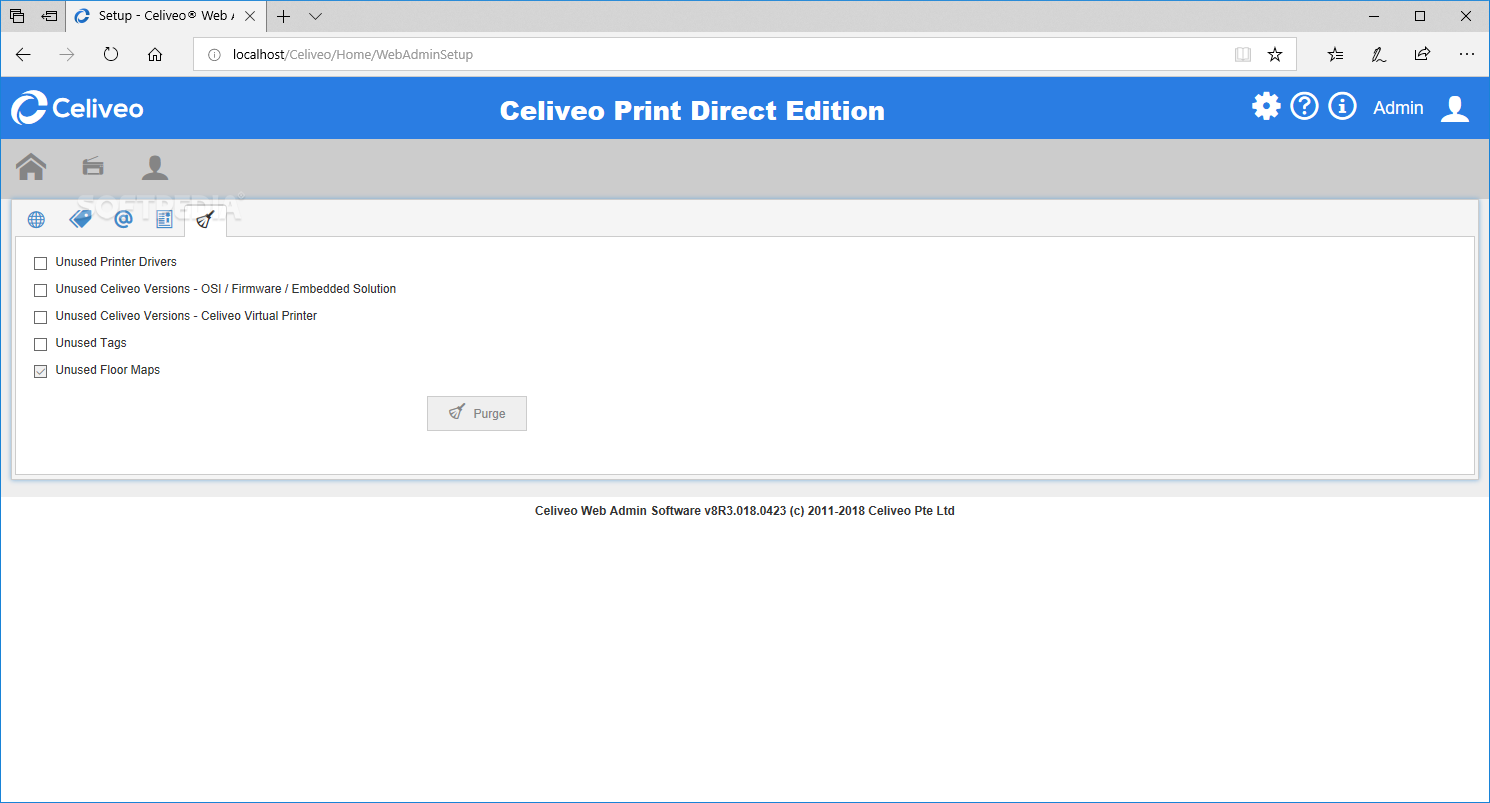Screen dimensions: 1490x803
Task: Open the favorites hub icon
Action: [1335, 55]
